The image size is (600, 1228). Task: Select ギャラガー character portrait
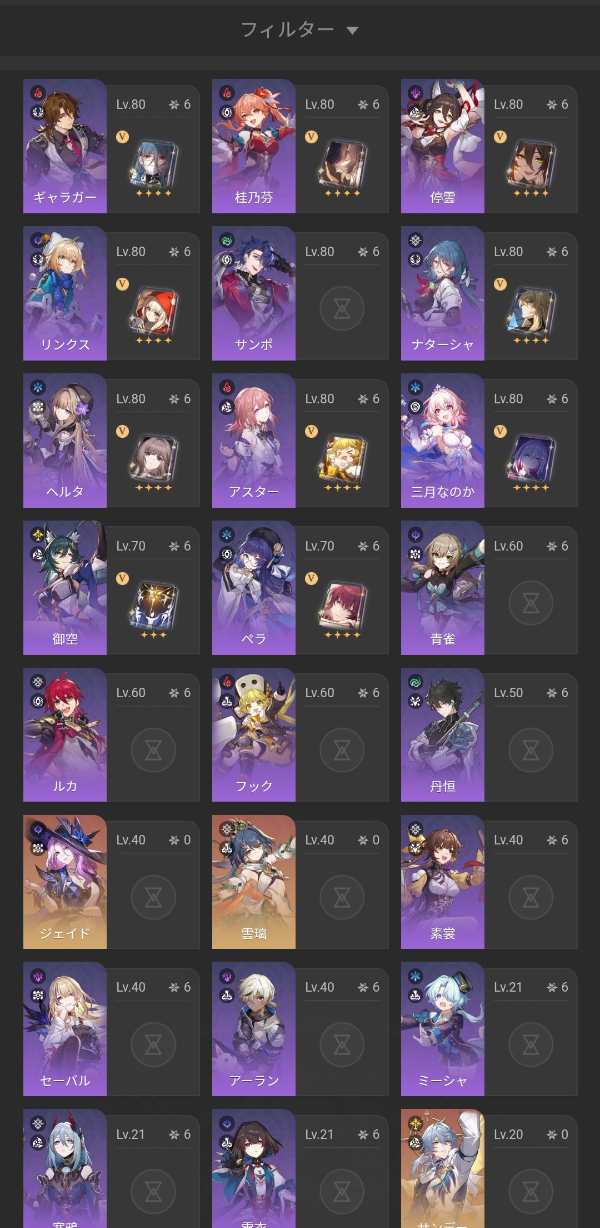[64, 146]
